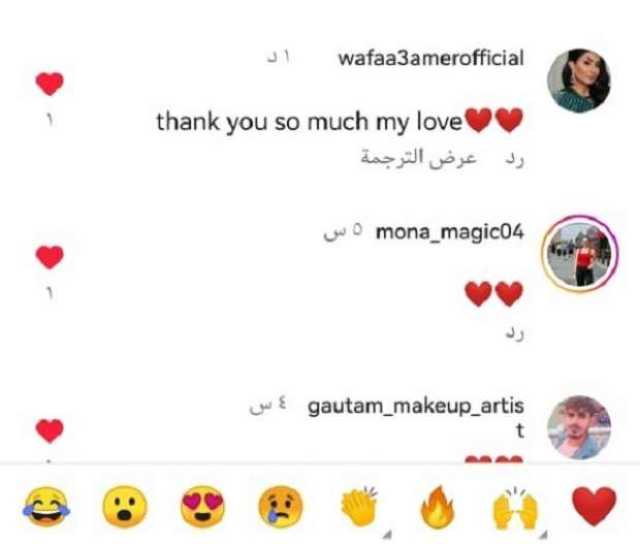Show translation of wafaa3amerofficial's comment
Image resolution: width=640 pixels, height=544 pixels.
click(x=418, y=158)
